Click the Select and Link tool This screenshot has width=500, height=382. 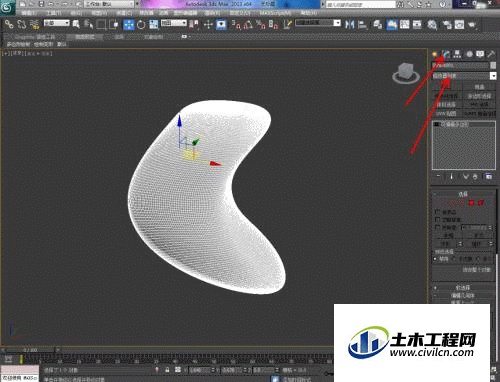(x=9, y=24)
